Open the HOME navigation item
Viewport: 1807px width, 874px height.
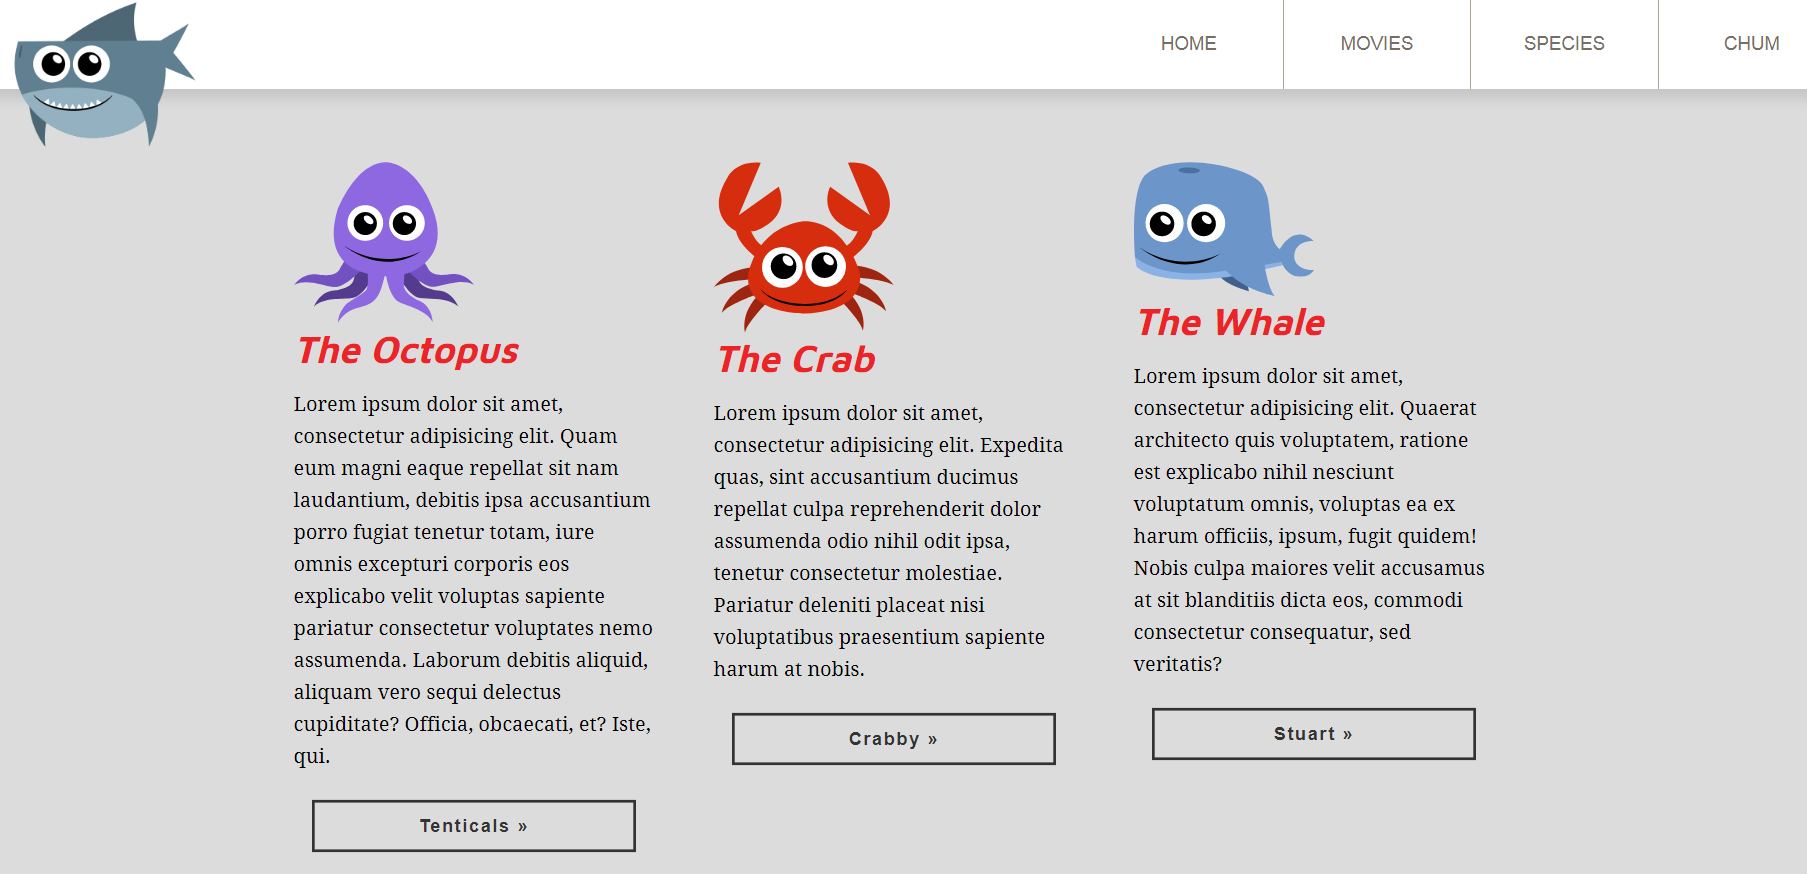[1189, 44]
